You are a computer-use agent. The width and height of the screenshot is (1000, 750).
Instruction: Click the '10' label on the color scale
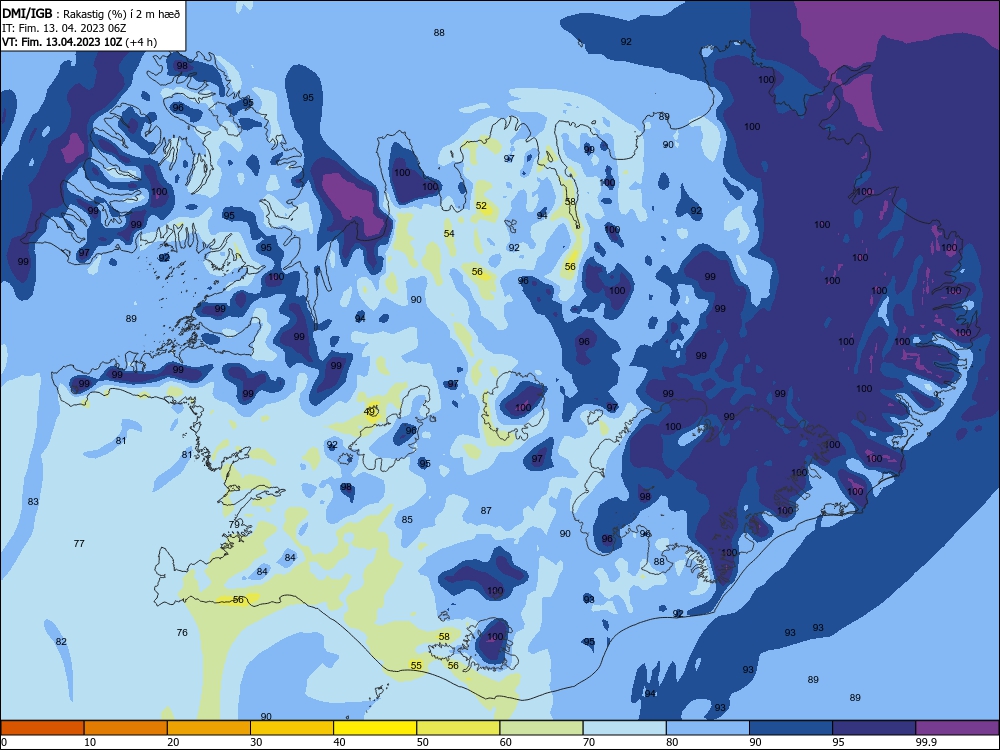tap(90, 742)
